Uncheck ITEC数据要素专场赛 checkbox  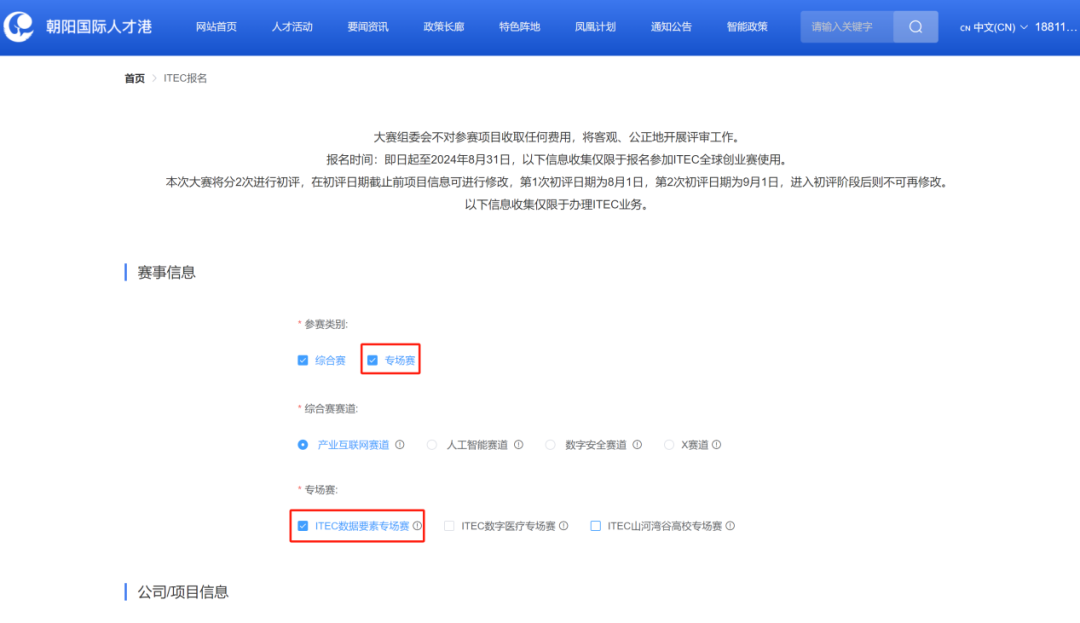pyautogui.click(x=302, y=526)
